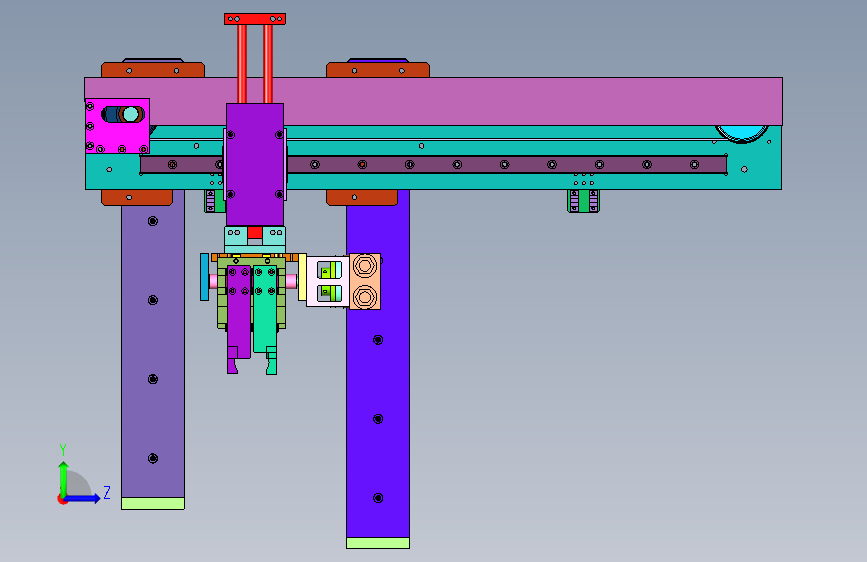
Task: Pick the purple gripper finger
Action: tap(238, 319)
